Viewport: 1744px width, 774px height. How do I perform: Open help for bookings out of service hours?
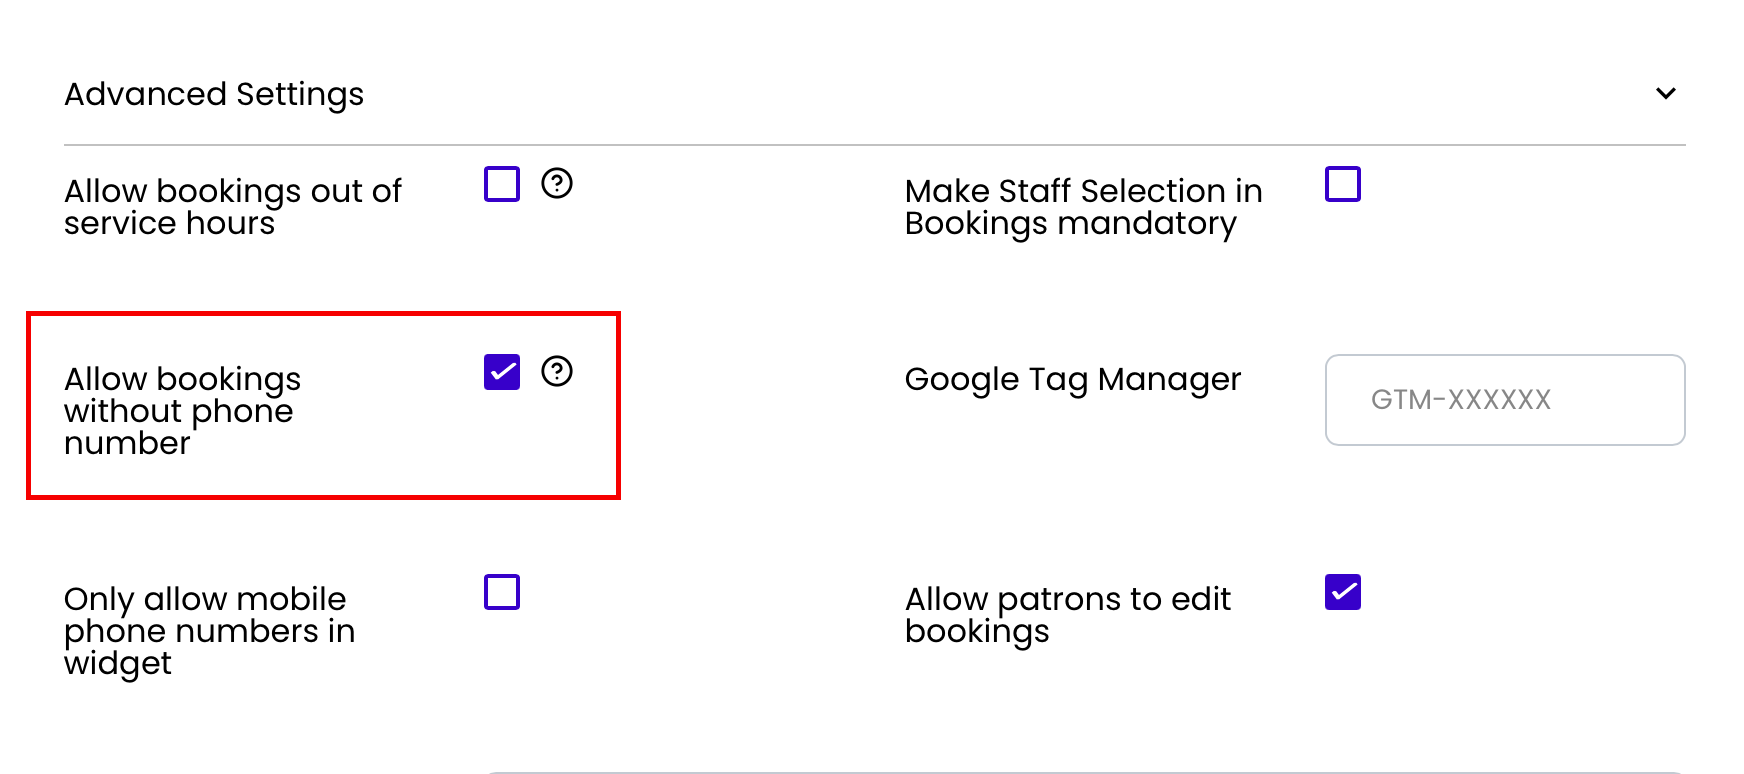[557, 184]
